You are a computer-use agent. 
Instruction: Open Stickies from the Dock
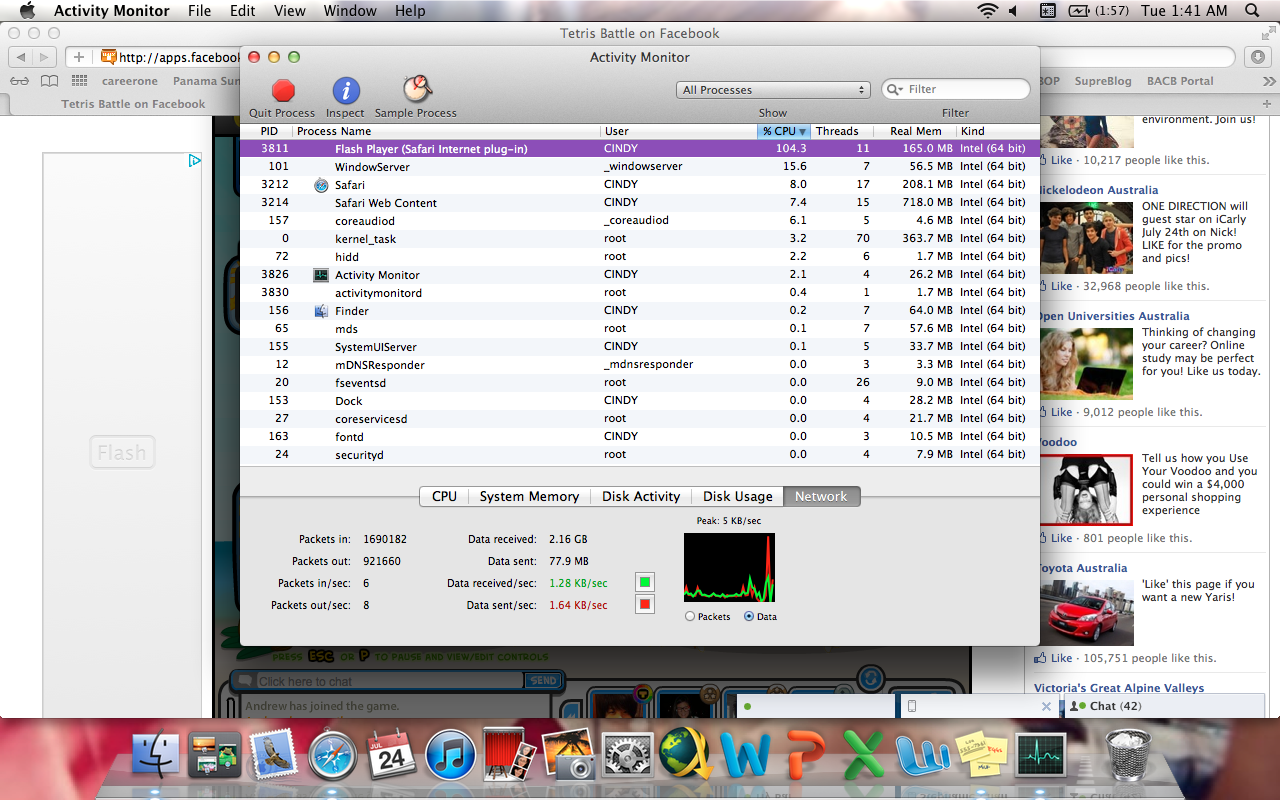980,755
